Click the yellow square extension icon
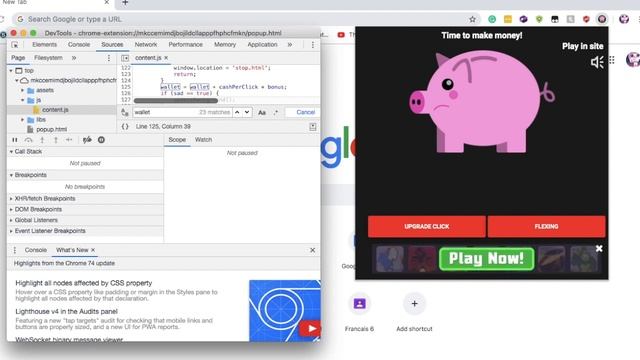Image resolution: width=640 pixels, height=360 pixels. 508,19
